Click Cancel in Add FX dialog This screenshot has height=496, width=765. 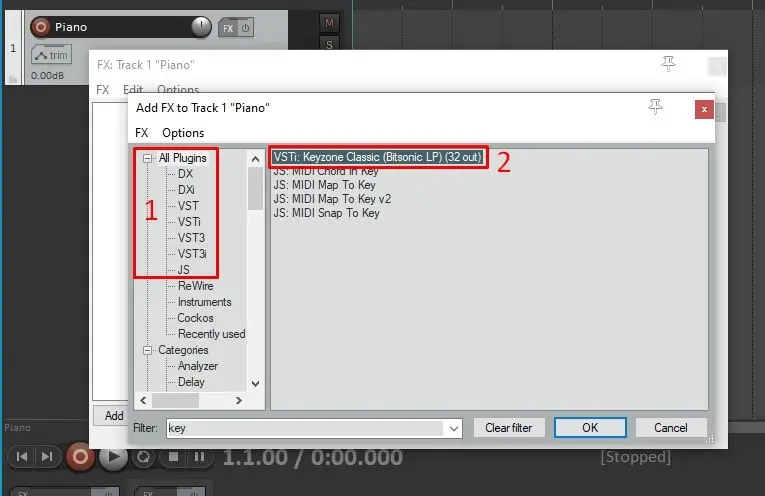670,428
